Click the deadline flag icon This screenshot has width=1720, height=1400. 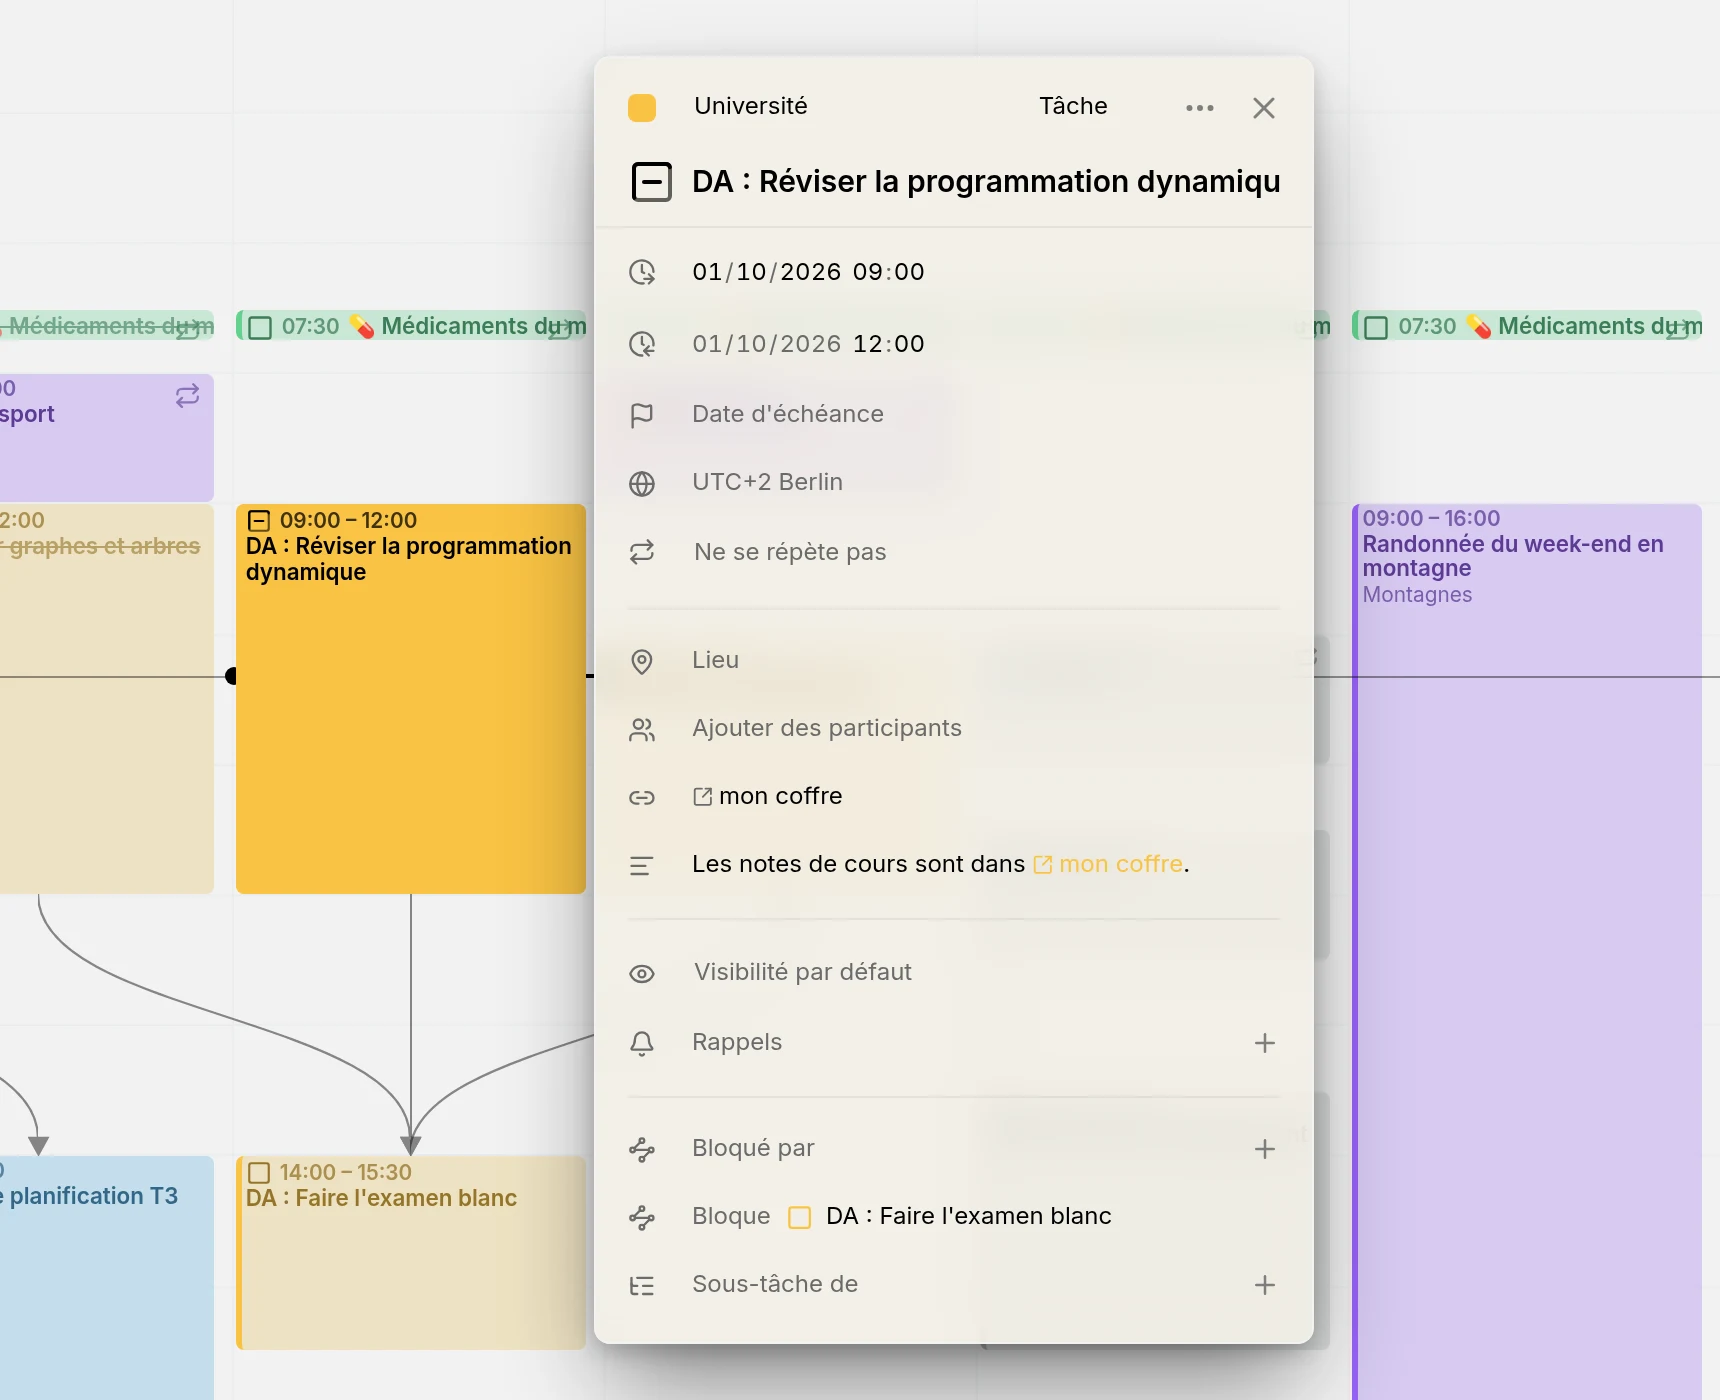pyautogui.click(x=642, y=415)
